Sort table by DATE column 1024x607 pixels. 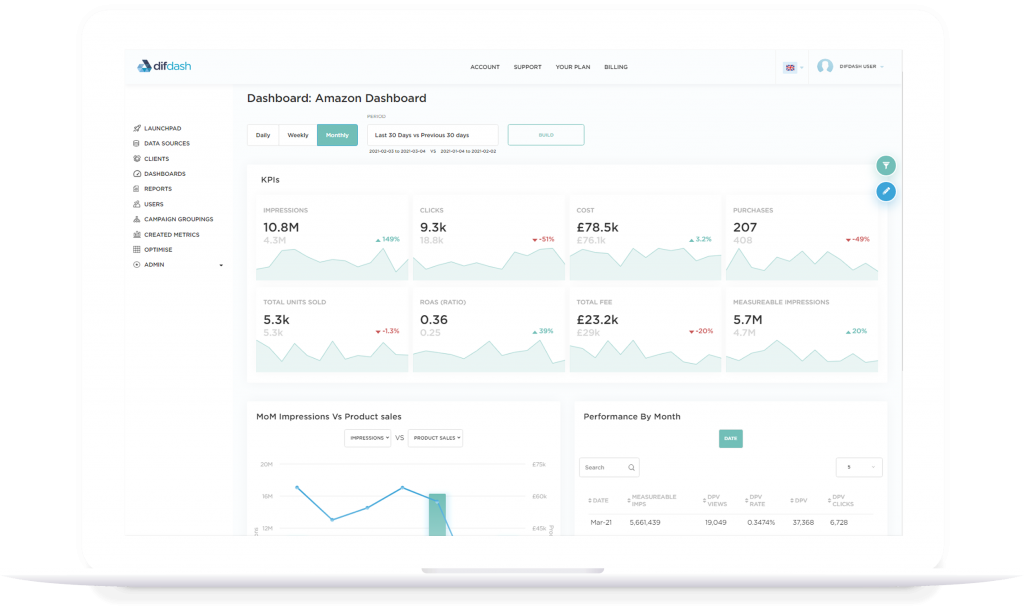pos(598,500)
